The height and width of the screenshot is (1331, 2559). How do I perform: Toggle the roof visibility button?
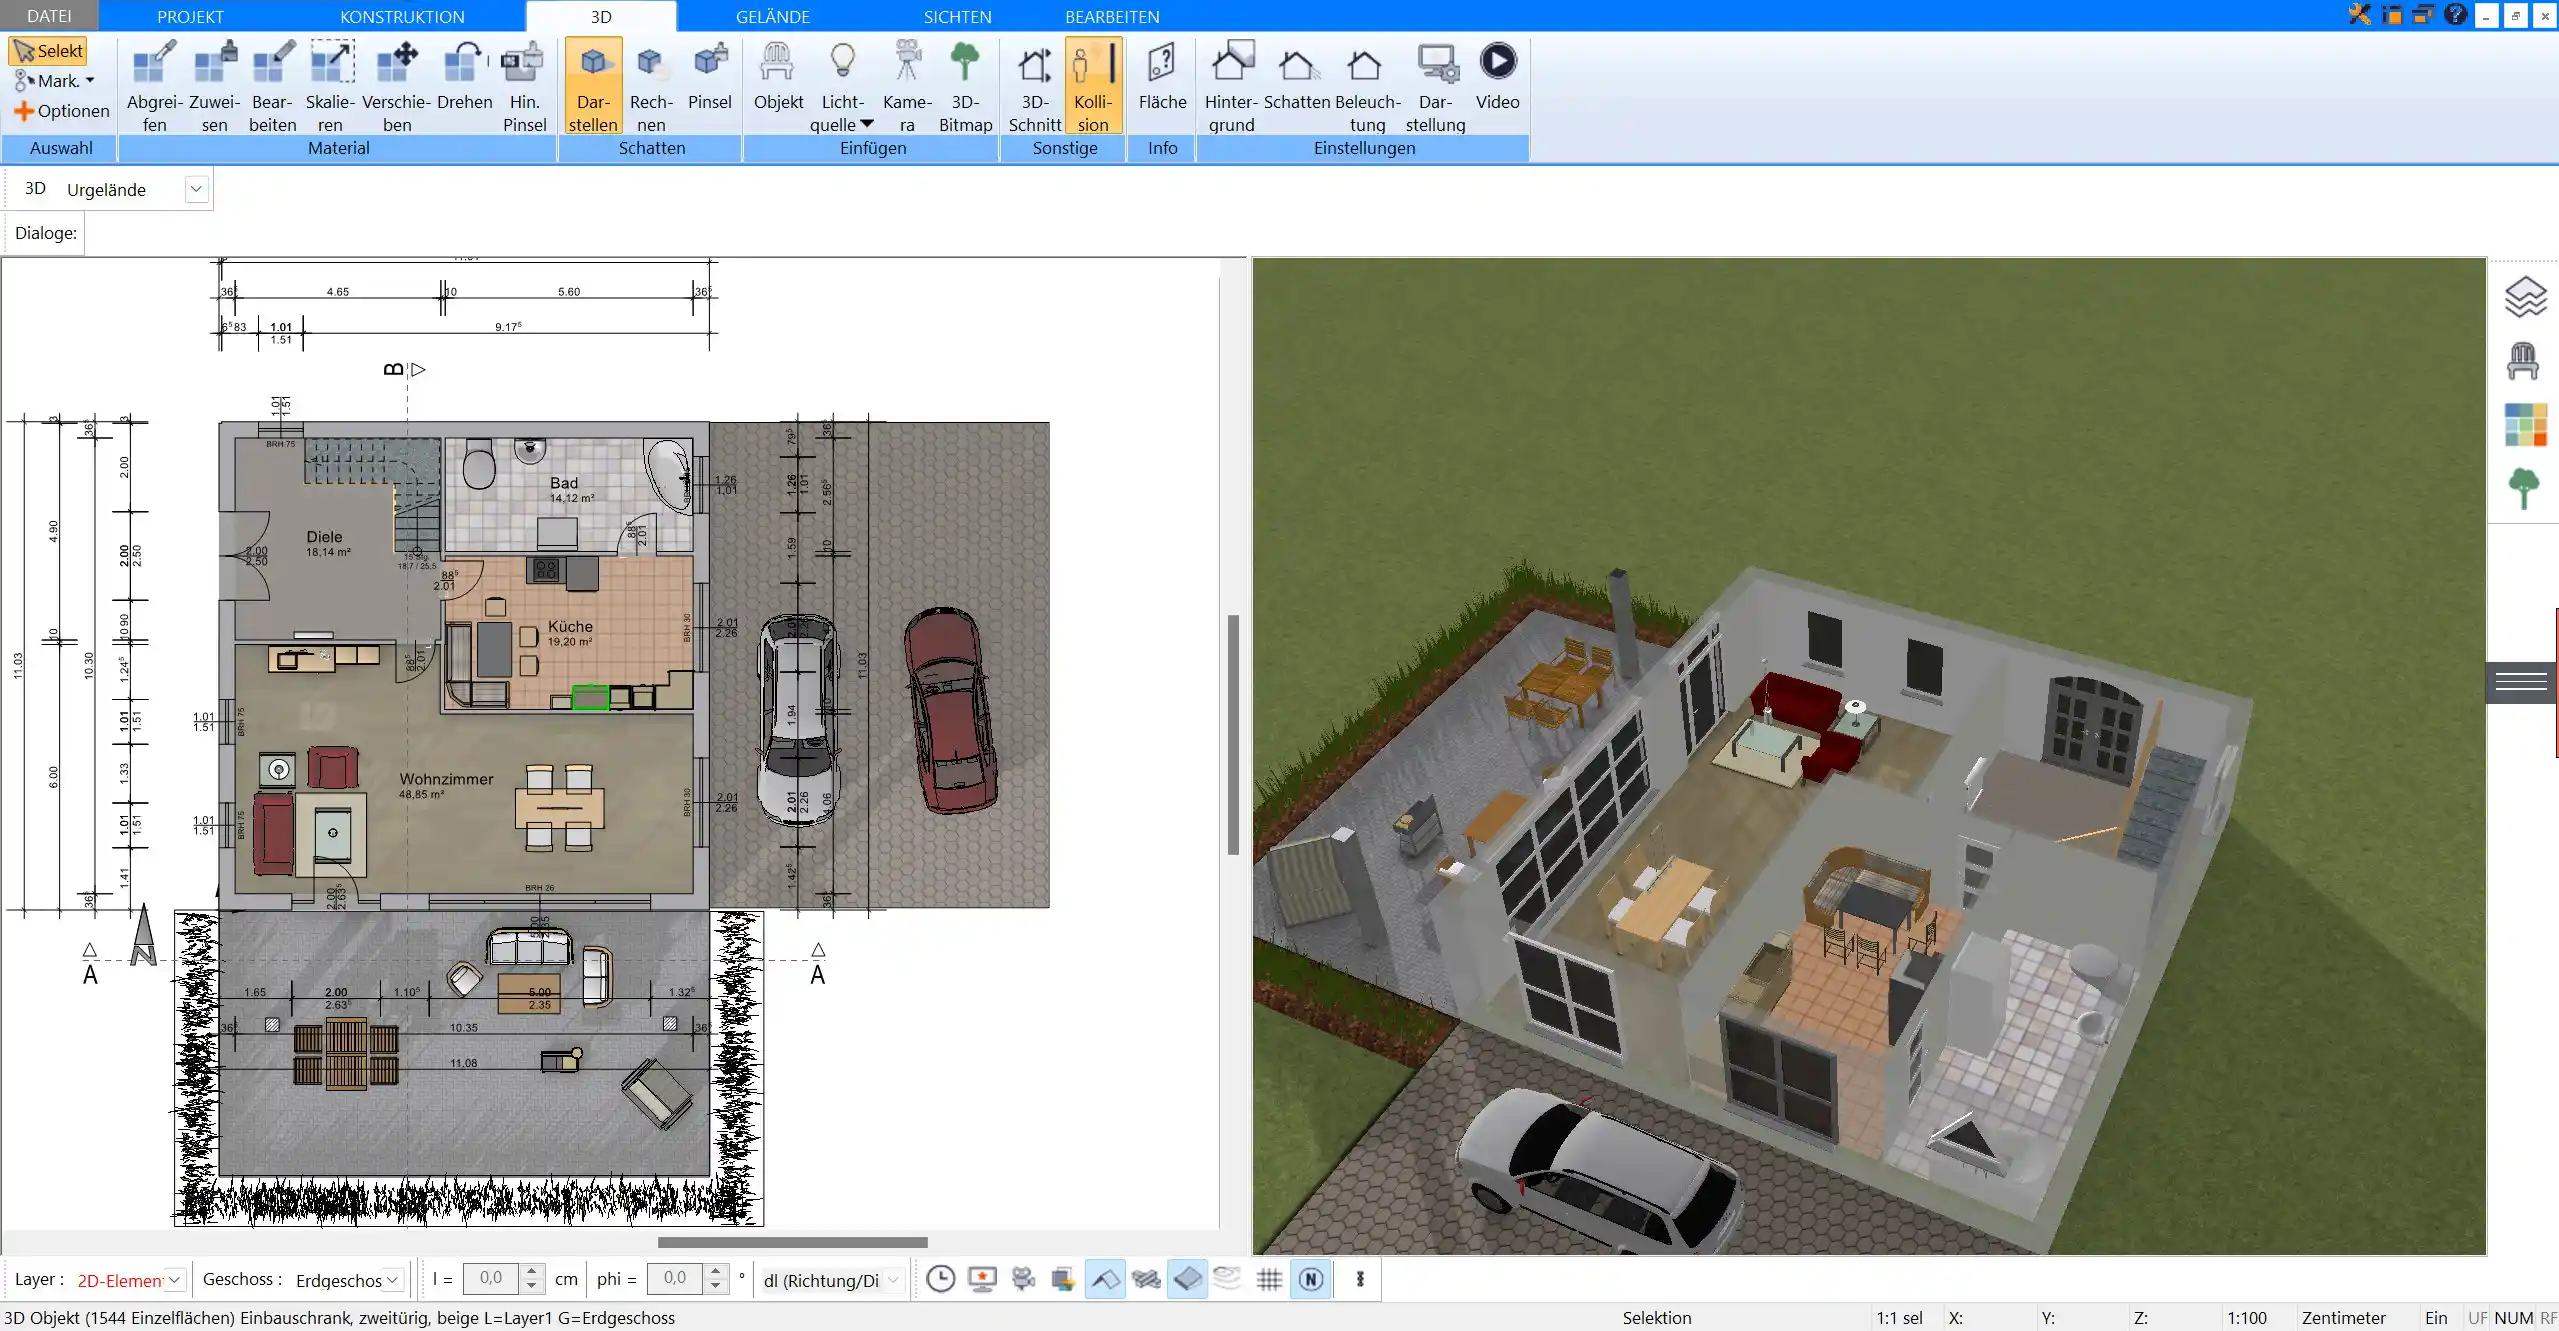click(x=1105, y=1279)
